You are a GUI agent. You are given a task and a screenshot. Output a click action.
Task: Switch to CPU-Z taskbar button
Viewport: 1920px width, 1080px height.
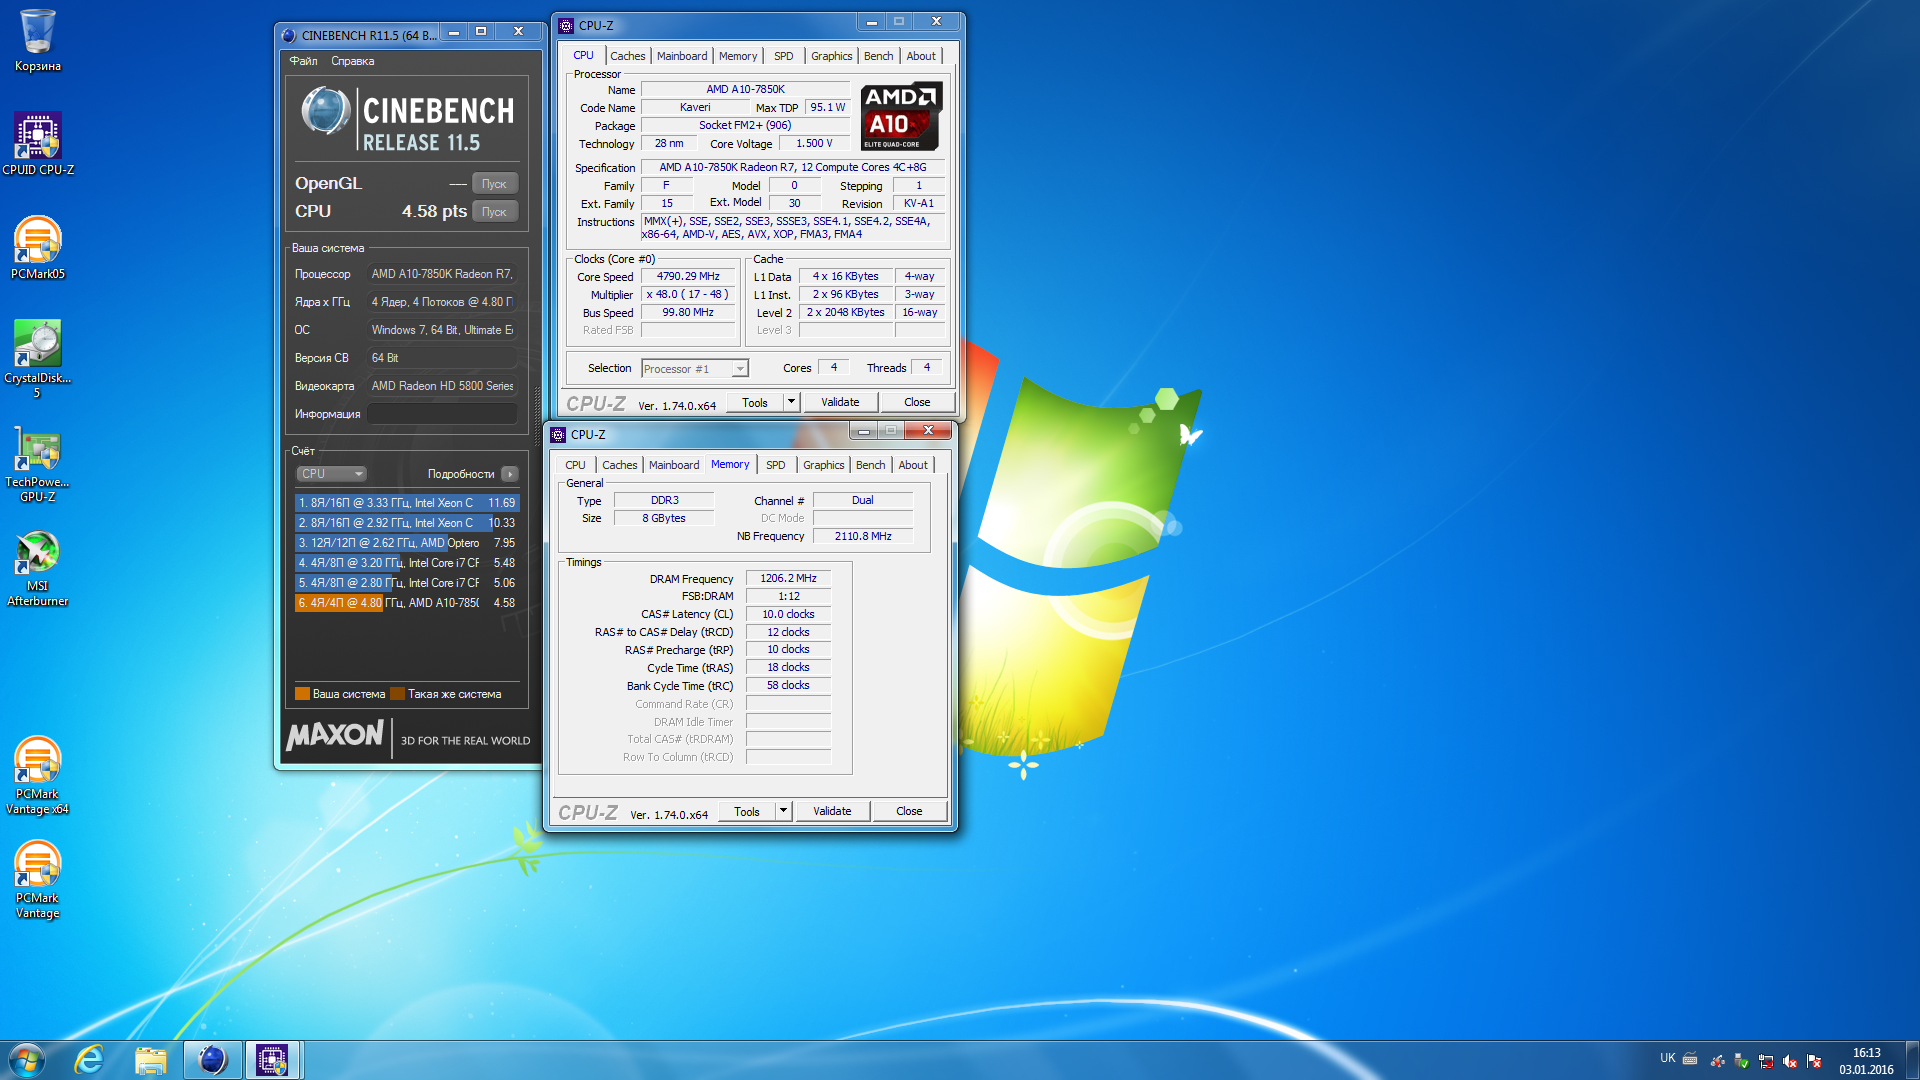(x=272, y=1060)
